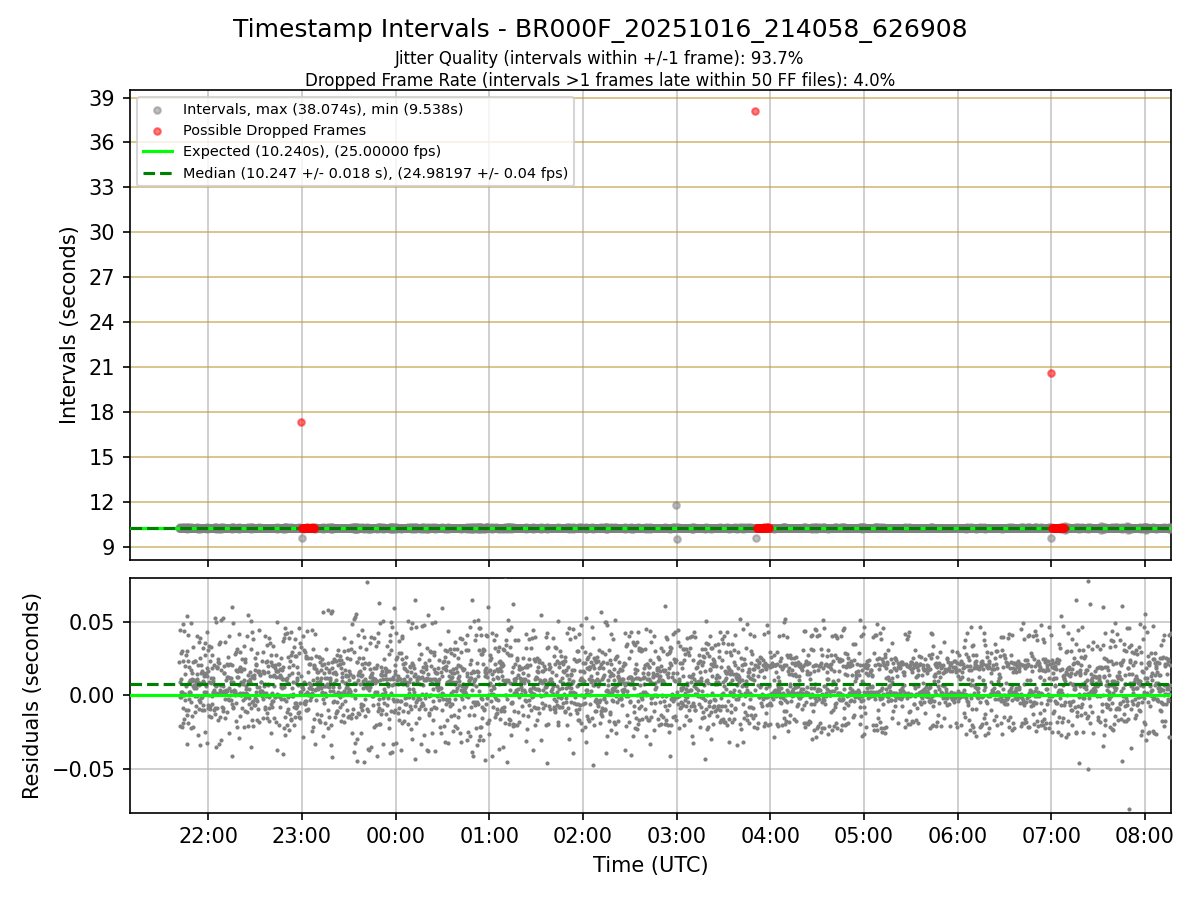Click the '18' tick on intervals axis
This screenshot has width=1200, height=900.
click(101, 413)
